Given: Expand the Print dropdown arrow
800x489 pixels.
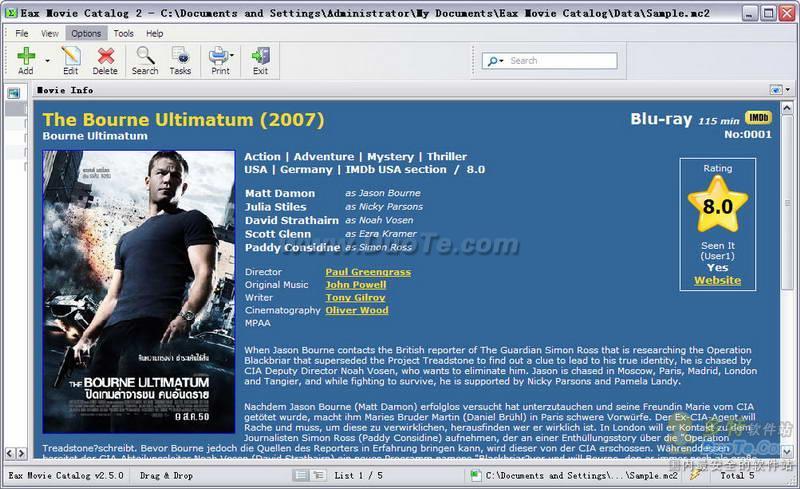Looking at the screenshot, I should 232,55.
